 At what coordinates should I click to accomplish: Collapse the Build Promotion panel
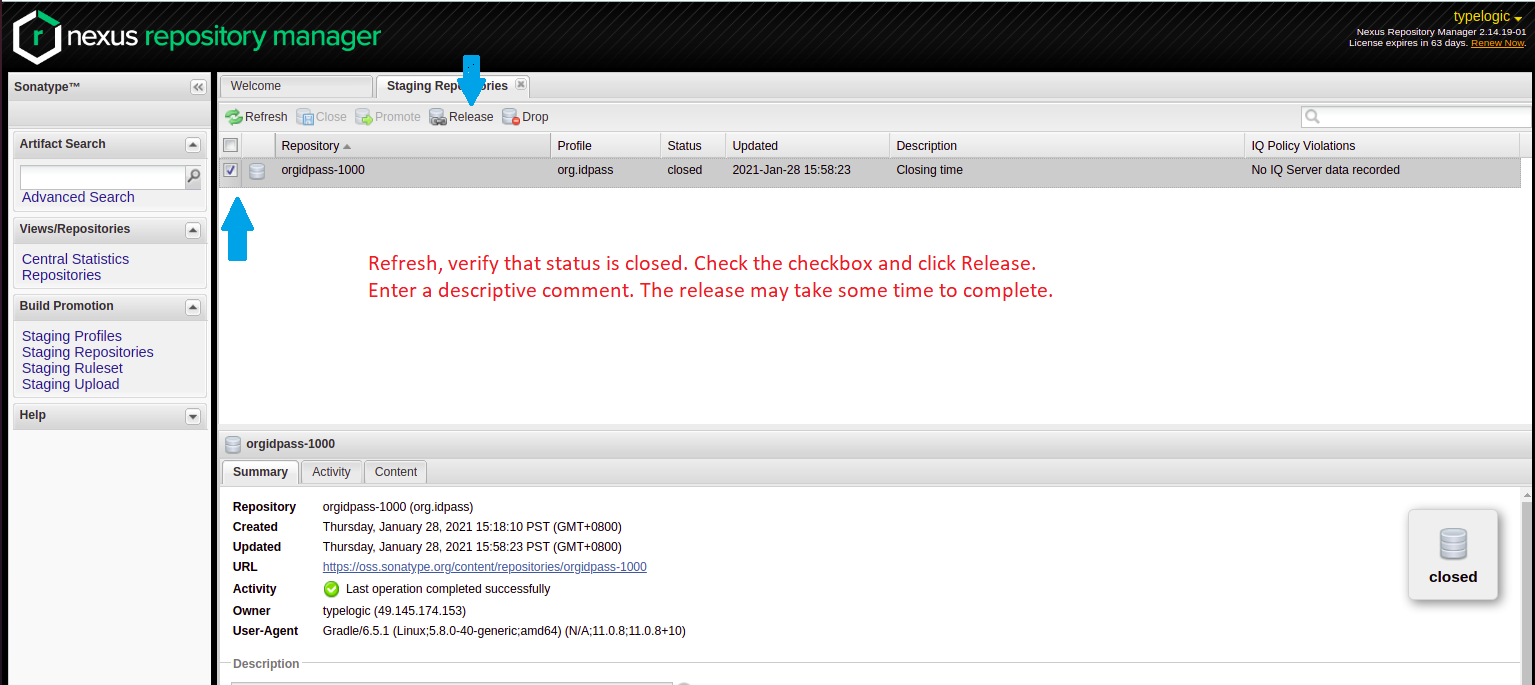[x=193, y=307]
